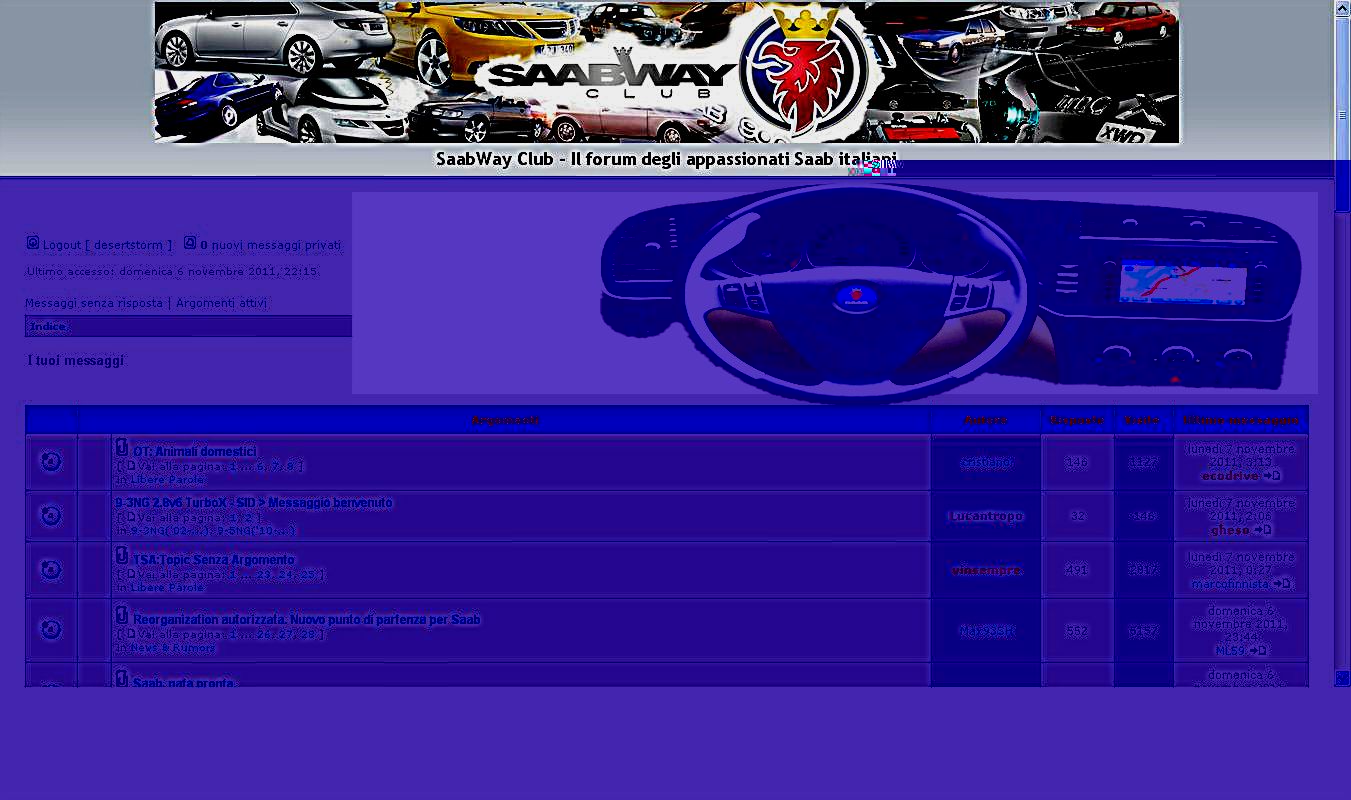View last poster marcofinnista's profile

point(1231,584)
